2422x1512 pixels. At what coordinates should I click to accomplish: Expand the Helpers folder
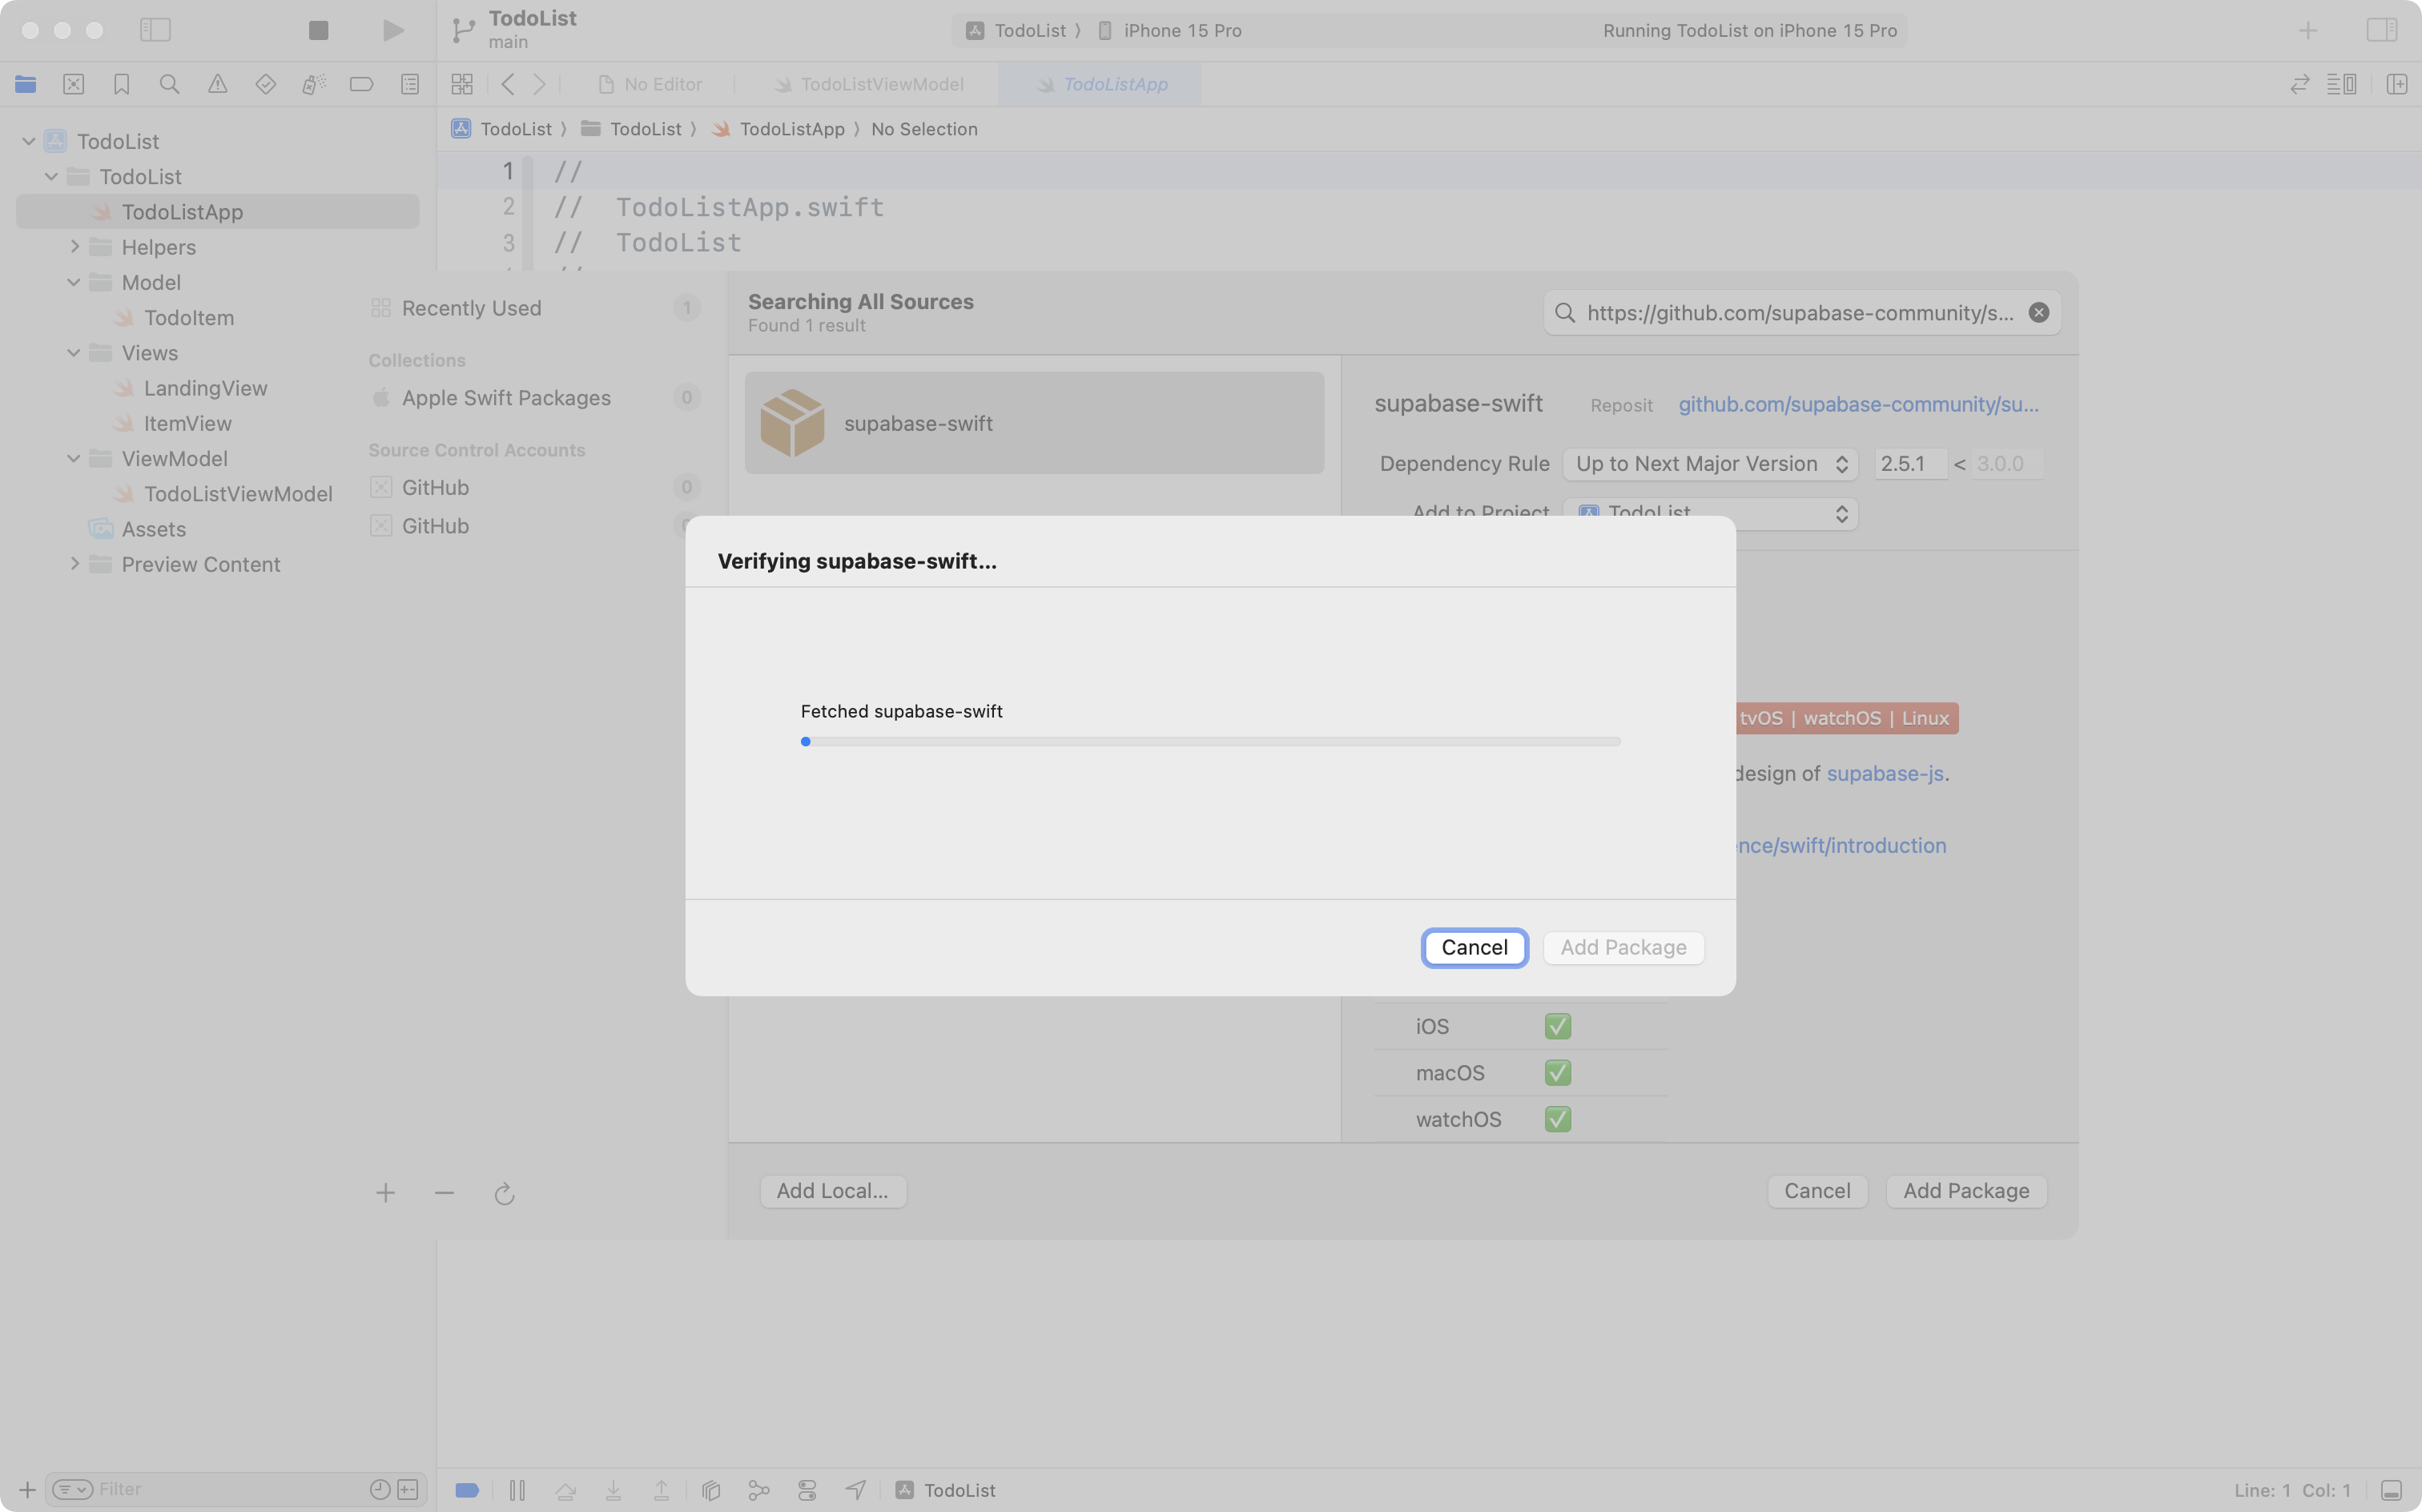click(74, 247)
